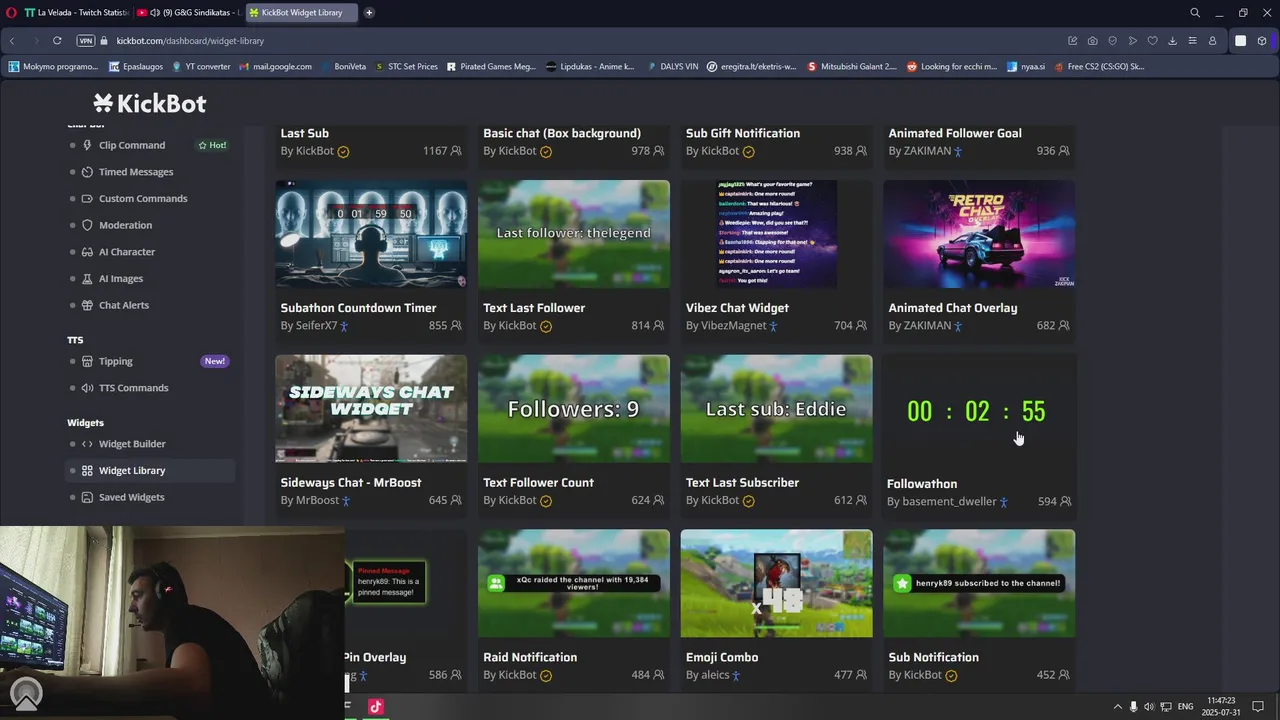
Task: Toggle the microphone tray icon
Action: coord(1133,707)
